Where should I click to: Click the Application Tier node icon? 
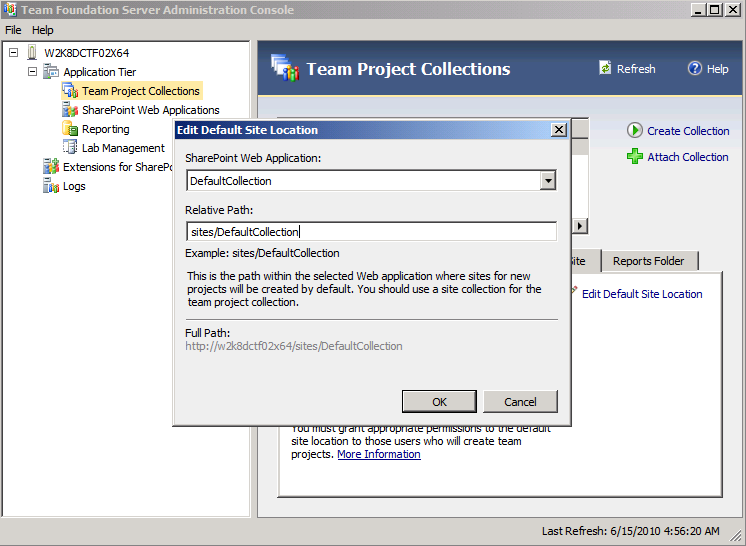[x=51, y=72]
